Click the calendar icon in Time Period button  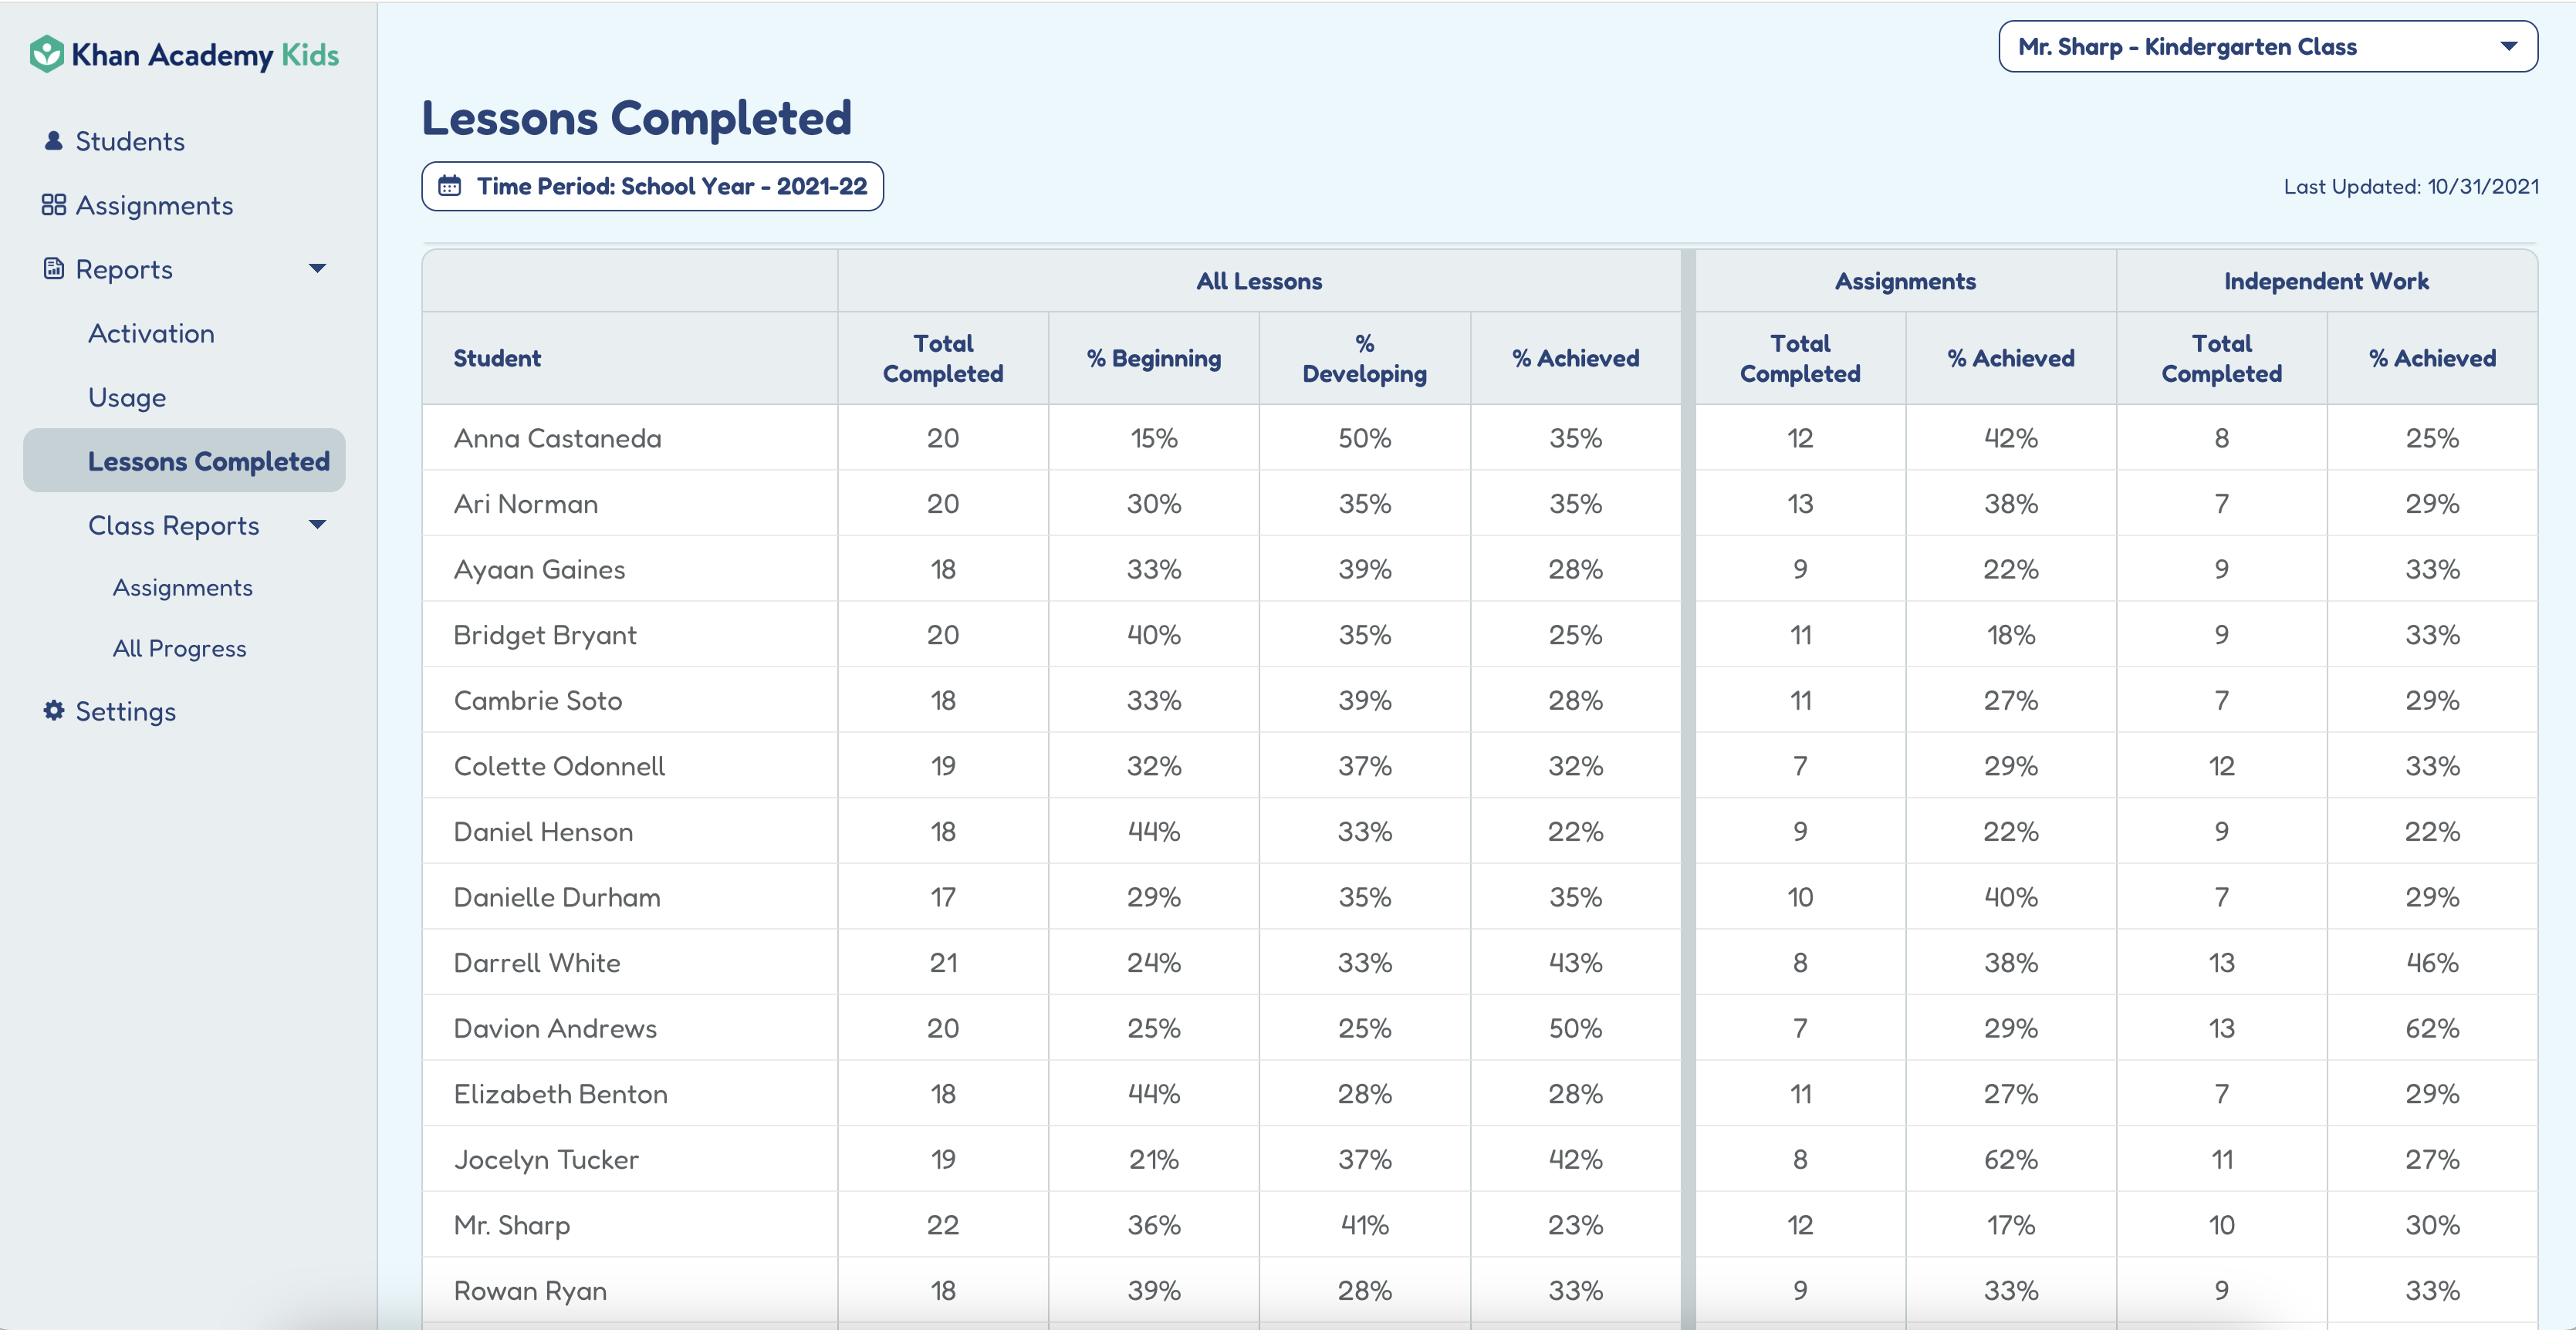tap(450, 186)
